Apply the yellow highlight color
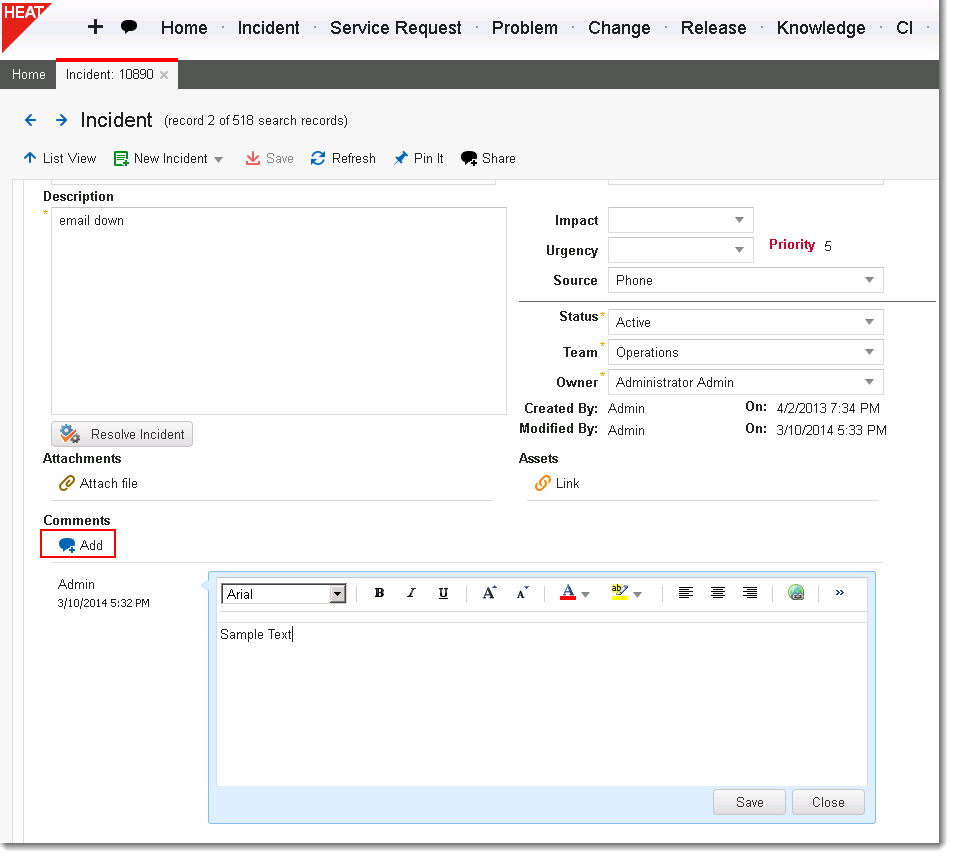Screen dimensions: 954x858 619,593
